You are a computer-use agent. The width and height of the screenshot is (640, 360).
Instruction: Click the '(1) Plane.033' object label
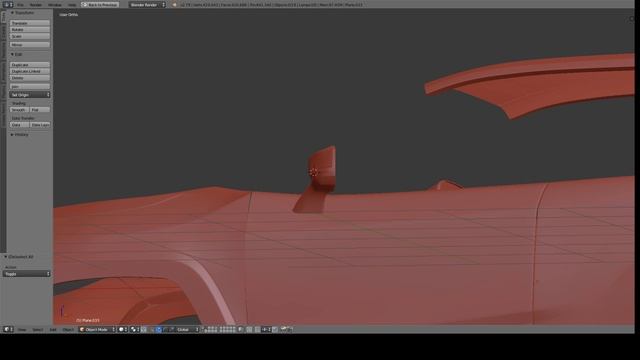coord(88,320)
